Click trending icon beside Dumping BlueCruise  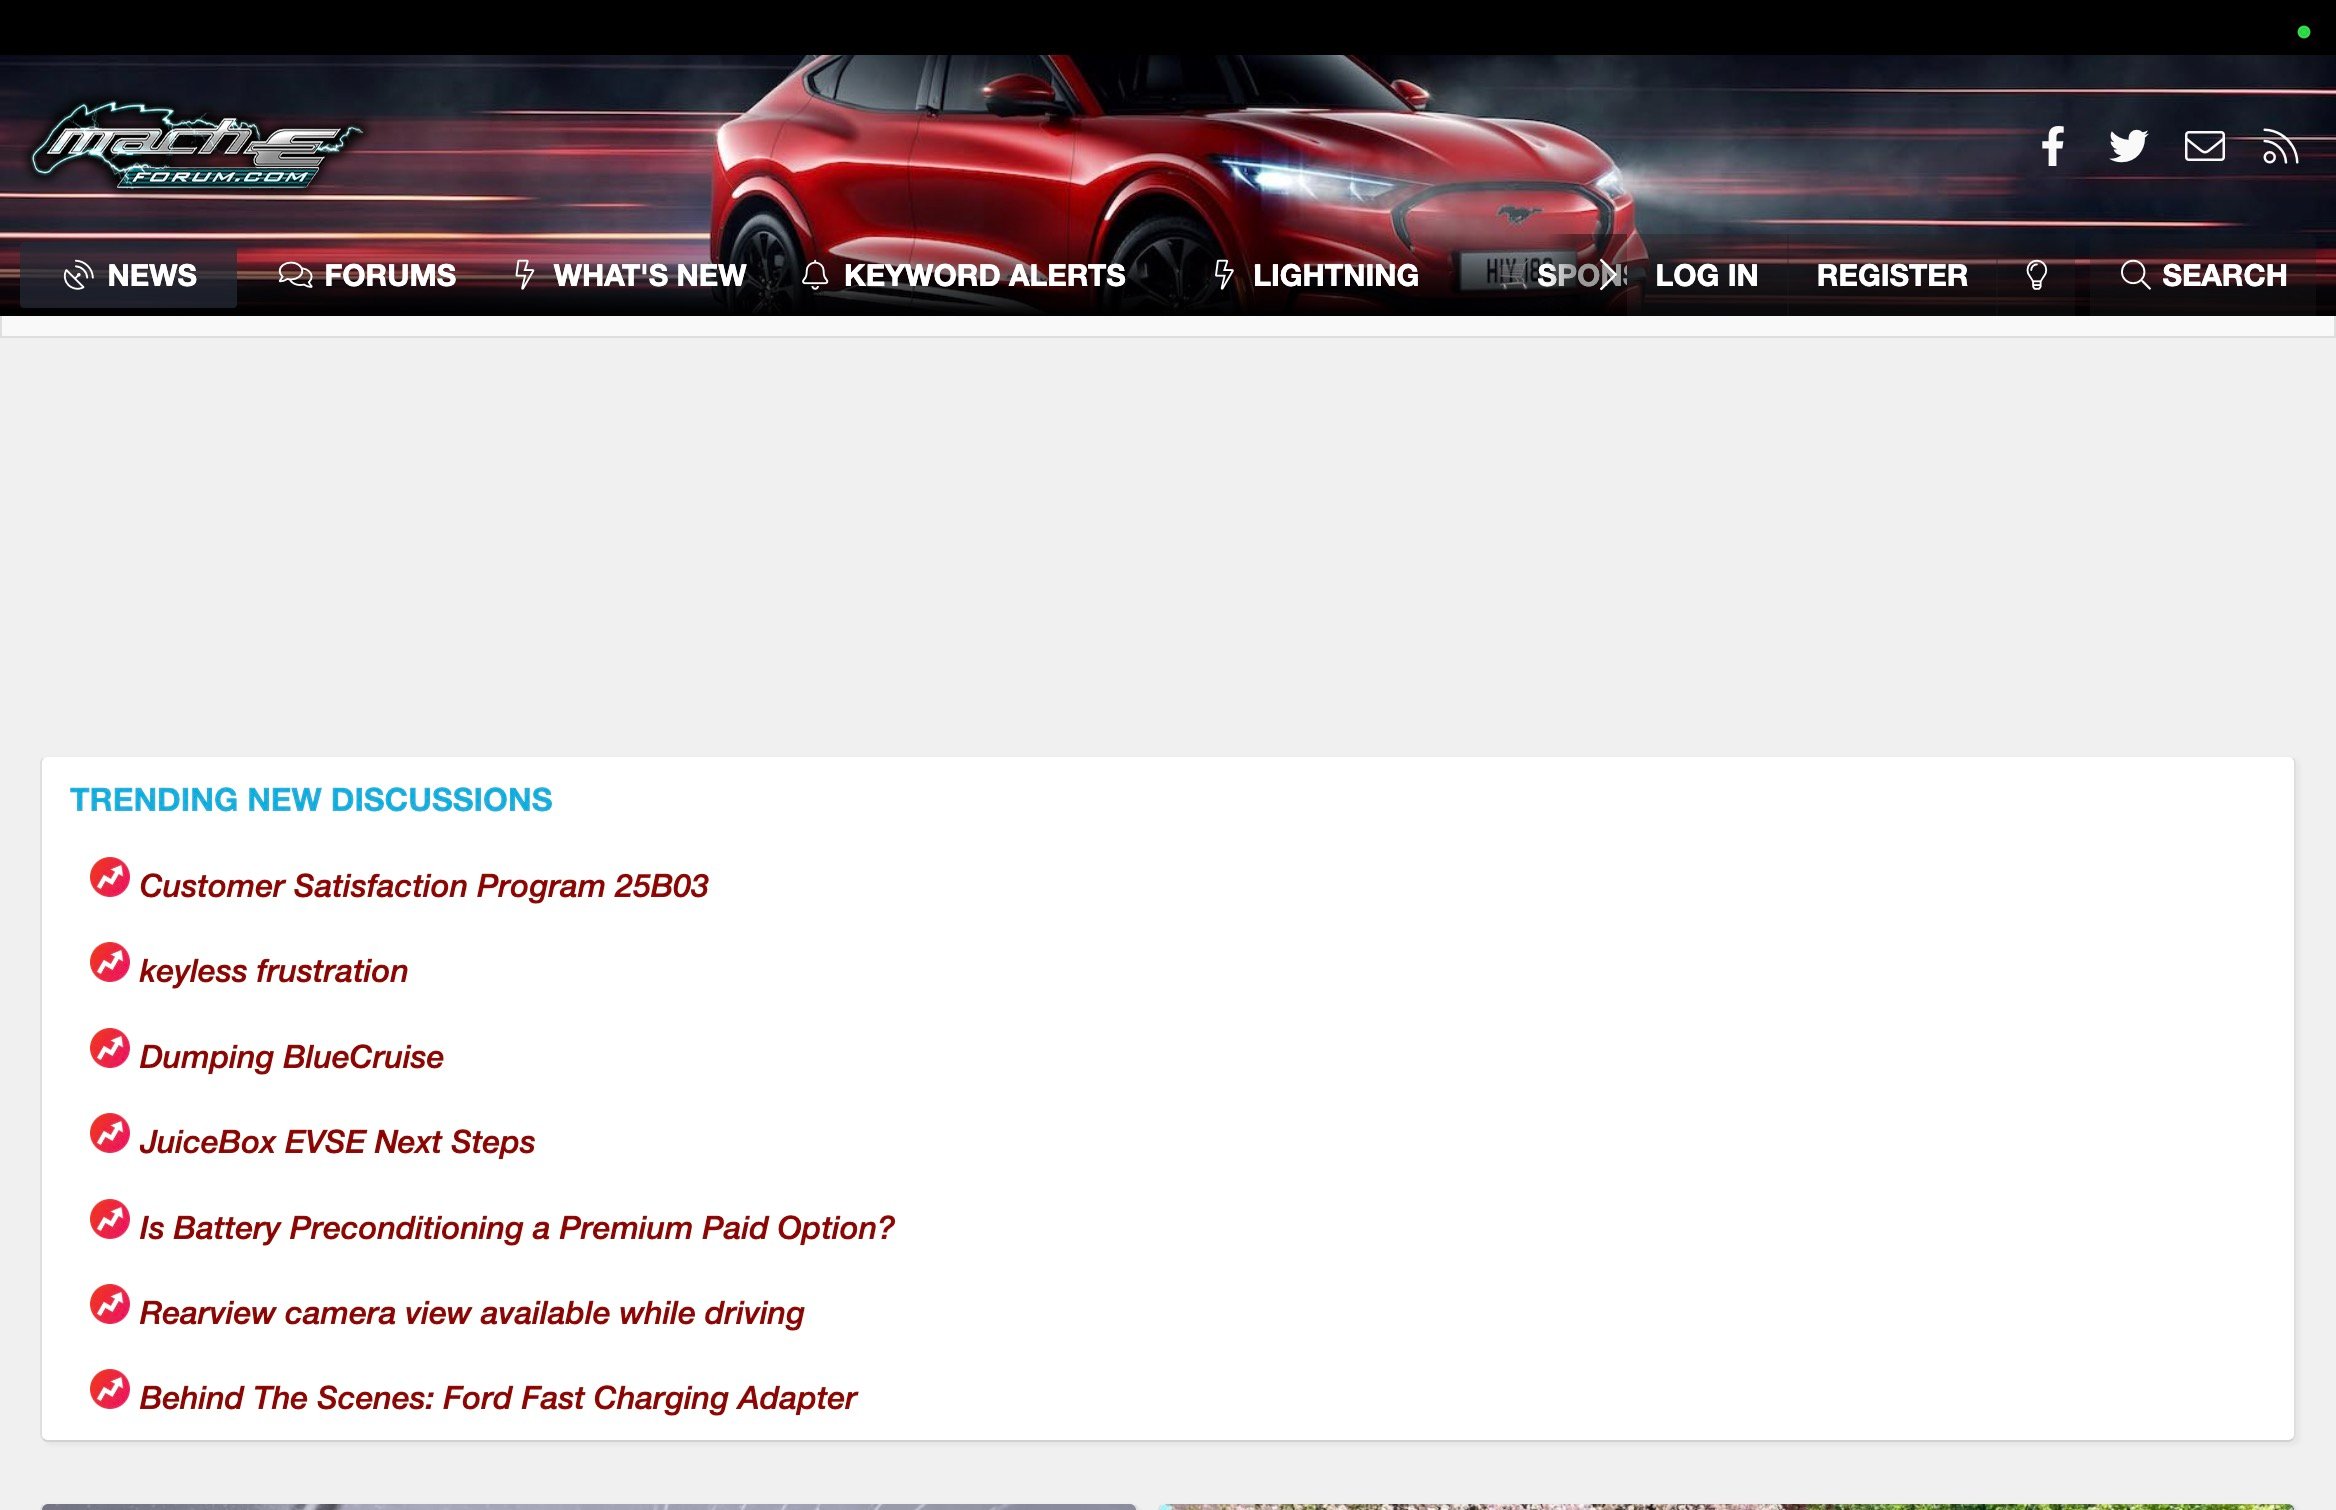pyautogui.click(x=110, y=1048)
